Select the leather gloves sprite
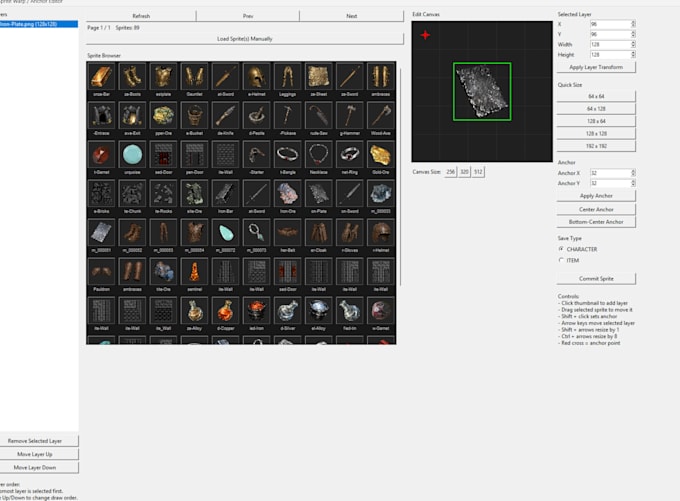This screenshot has height=501, width=680. pos(350,232)
